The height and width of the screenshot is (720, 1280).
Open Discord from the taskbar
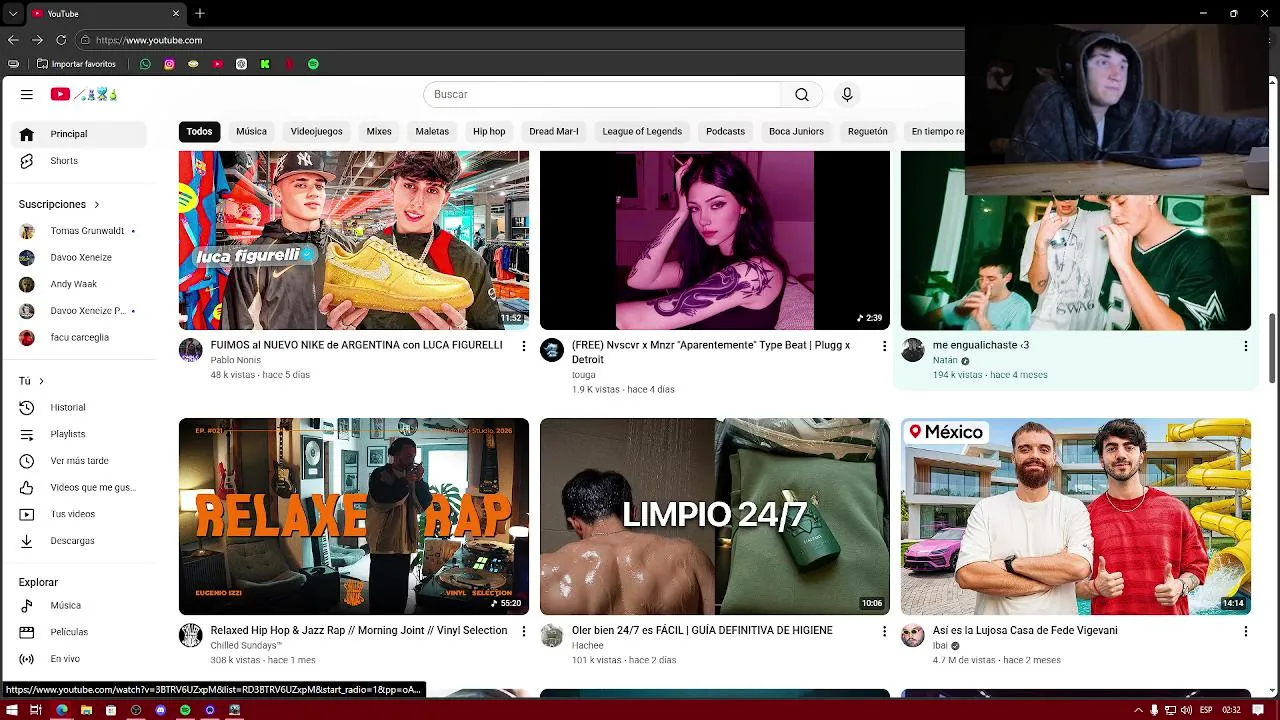160,710
